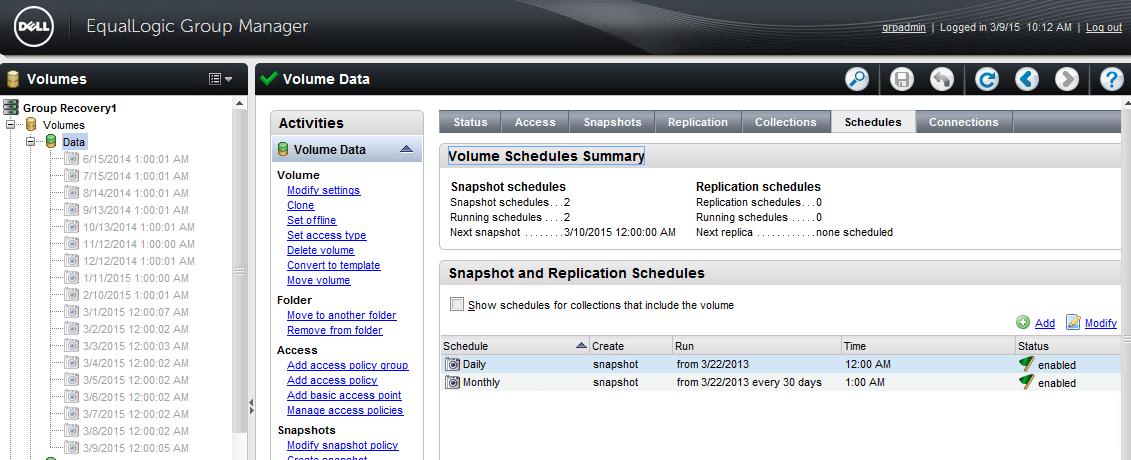Click the volumes tree vertical scrollbar

coord(240,270)
